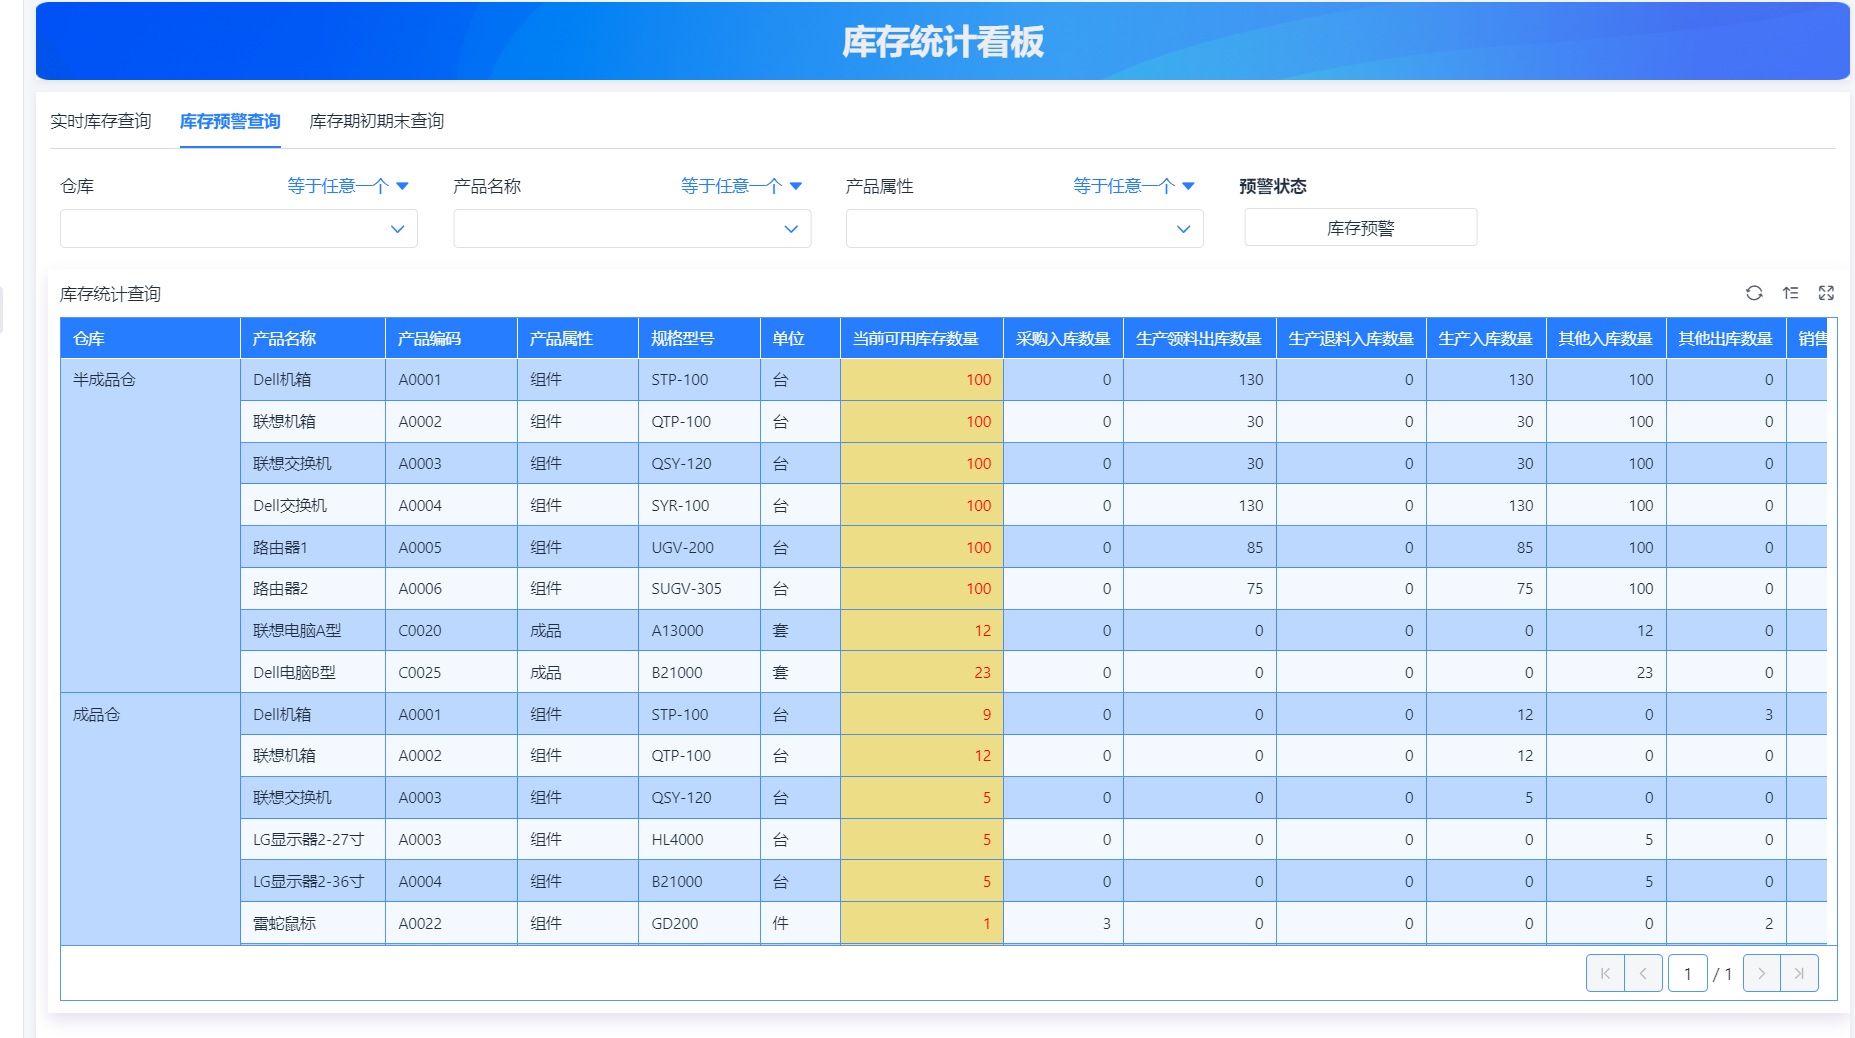This screenshot has height=1038, width=1855.
Task: Click product code A0022
Action: (420, 923)
